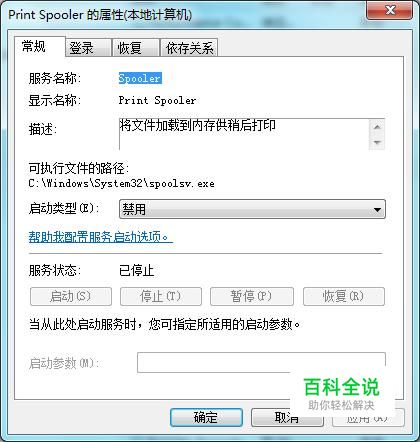Click the startup type dropdown arrow

(x=377, y=209)
